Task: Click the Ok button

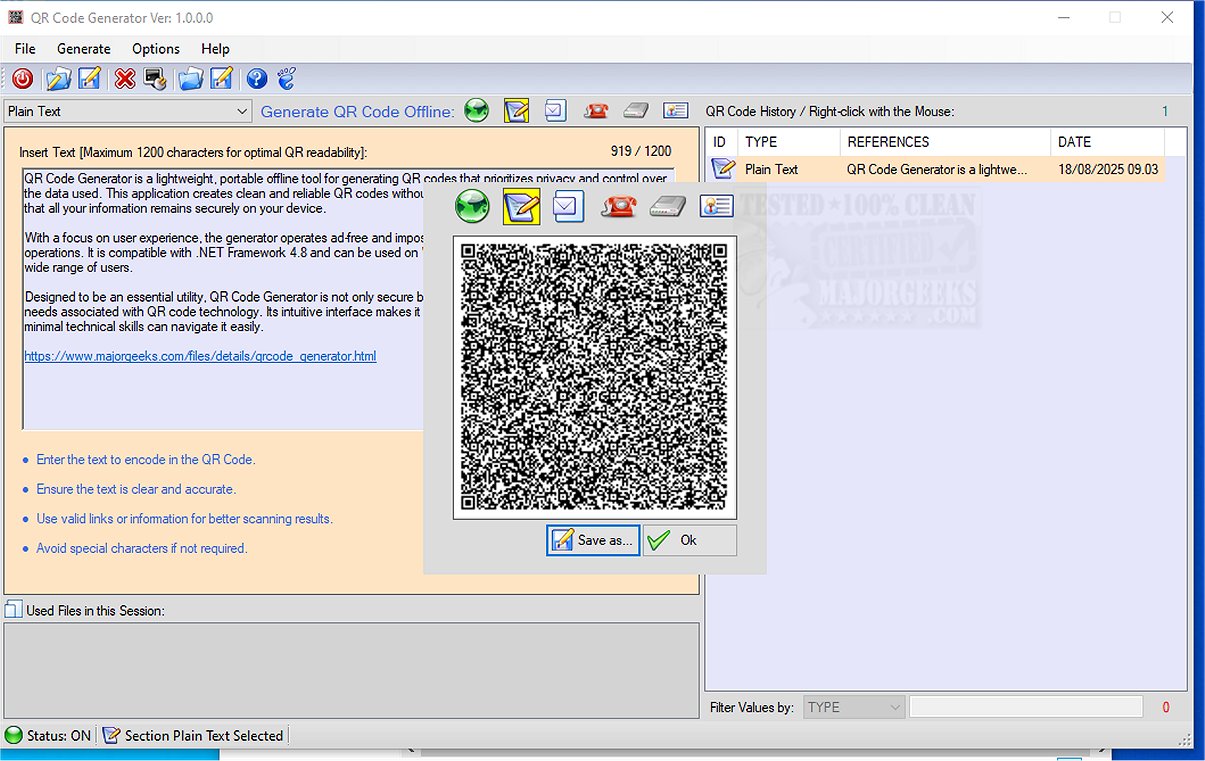Action: coord(689,540)
